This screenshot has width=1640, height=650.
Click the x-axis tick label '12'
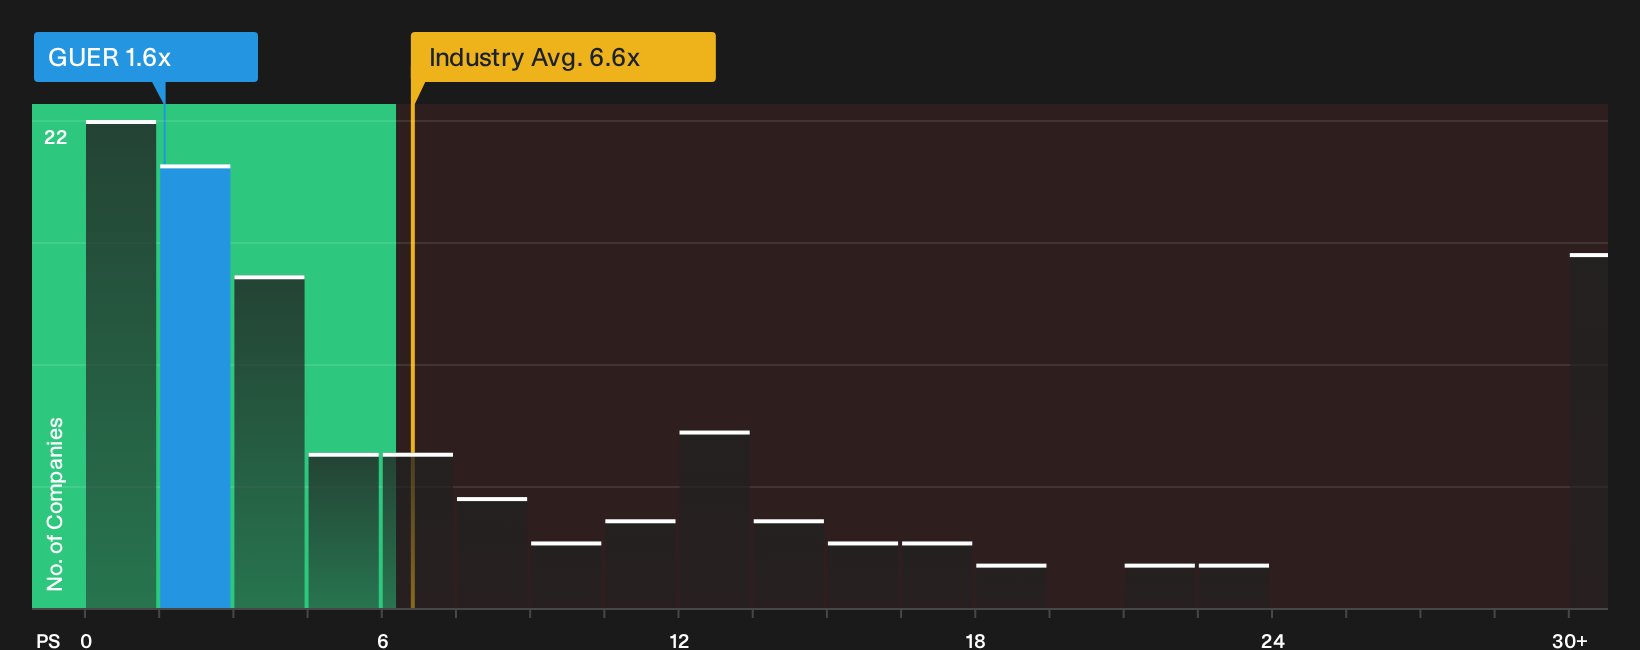[x=679, y=641]
